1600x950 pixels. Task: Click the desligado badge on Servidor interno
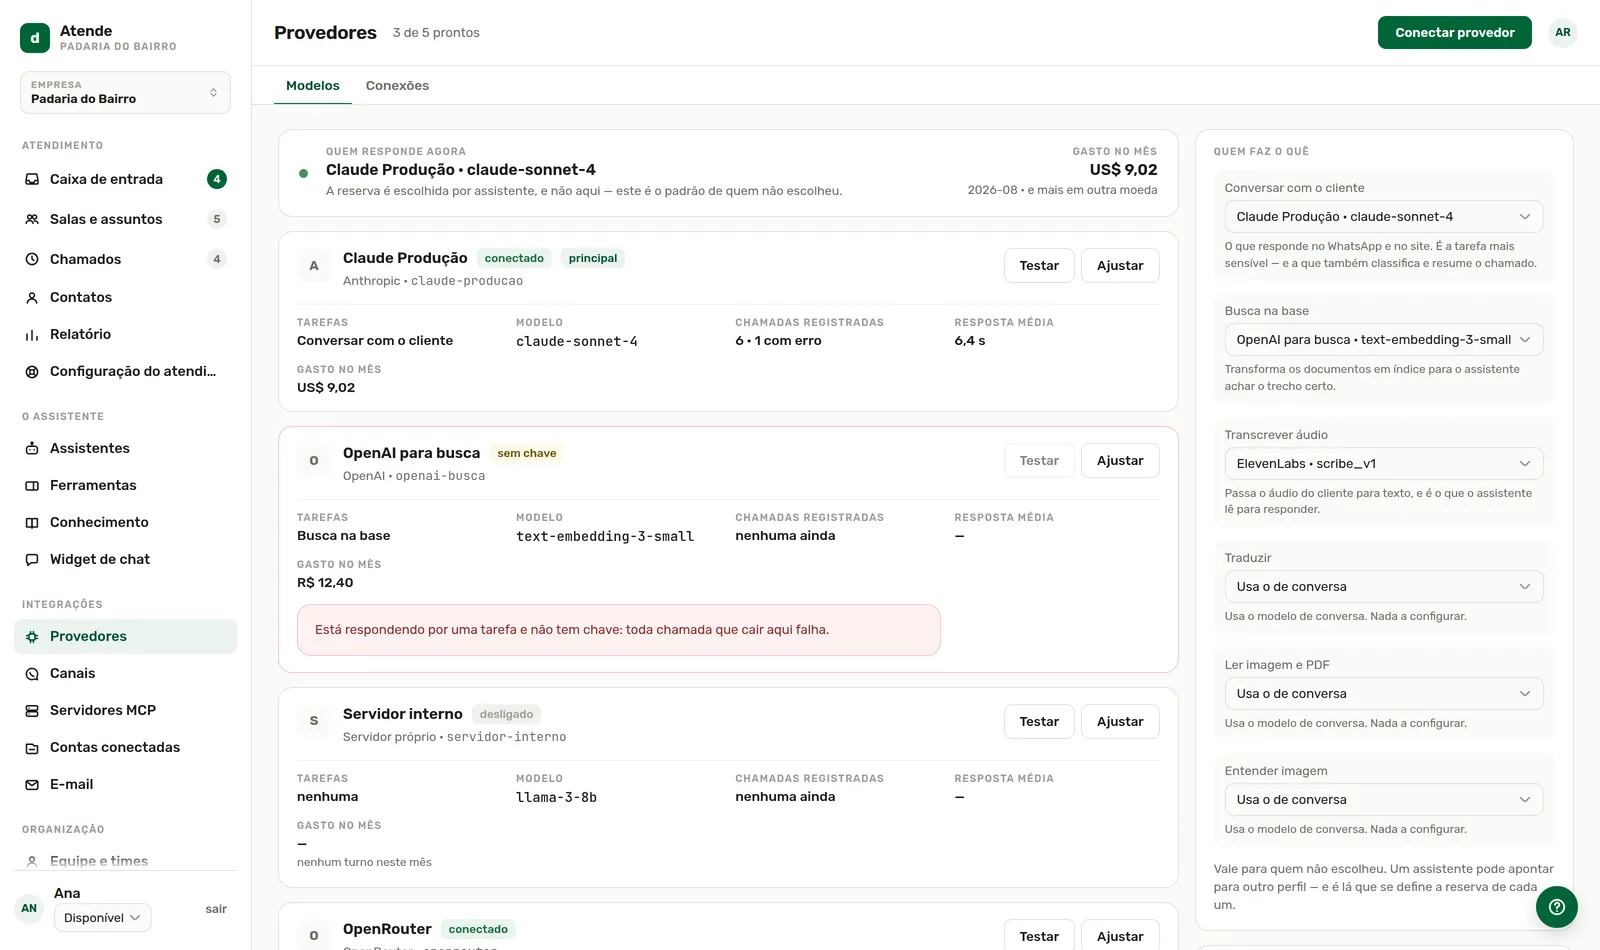pyautogui.click(x=506, y=714)
